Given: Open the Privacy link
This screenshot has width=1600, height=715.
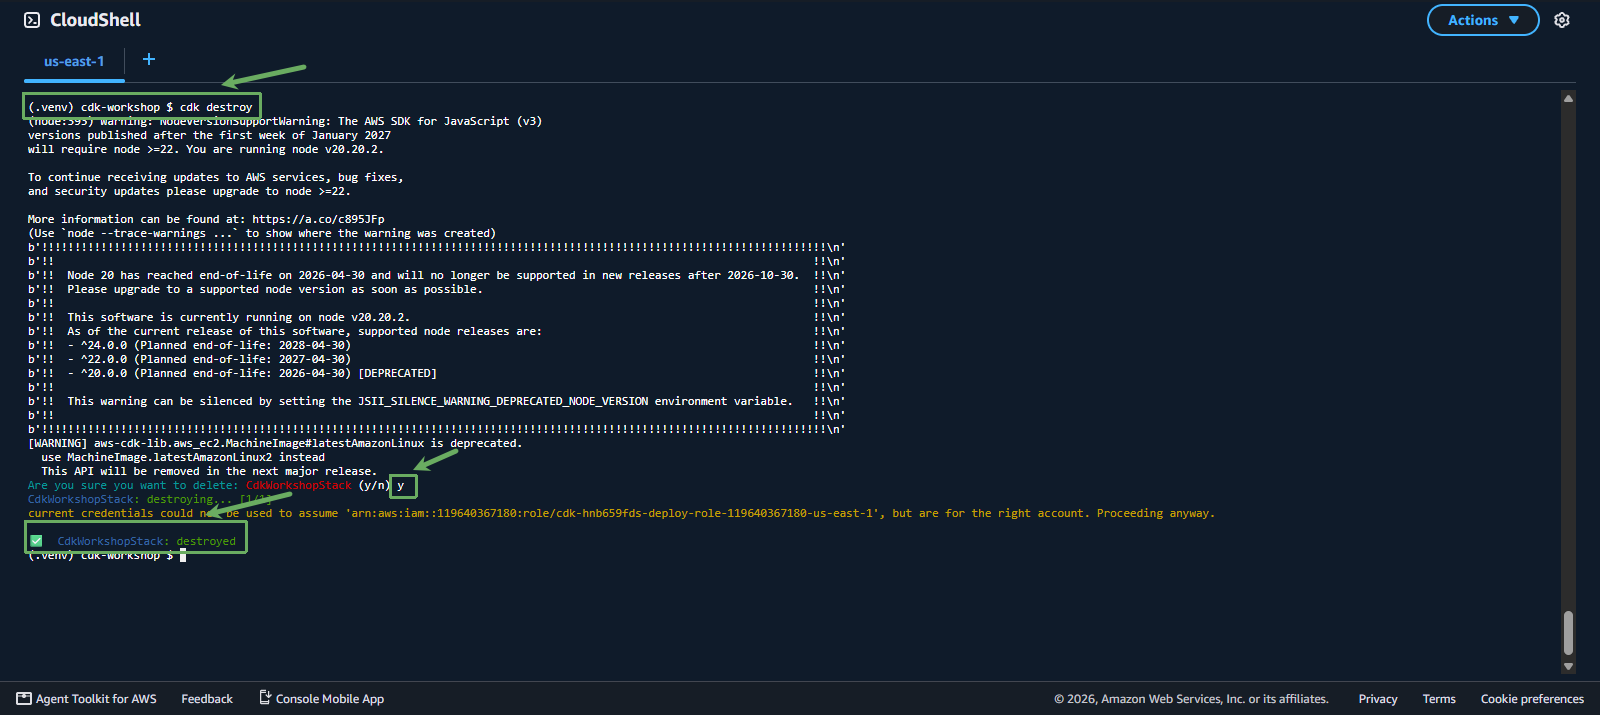Looking at the screenshot, I should (x=1378, y=699).
